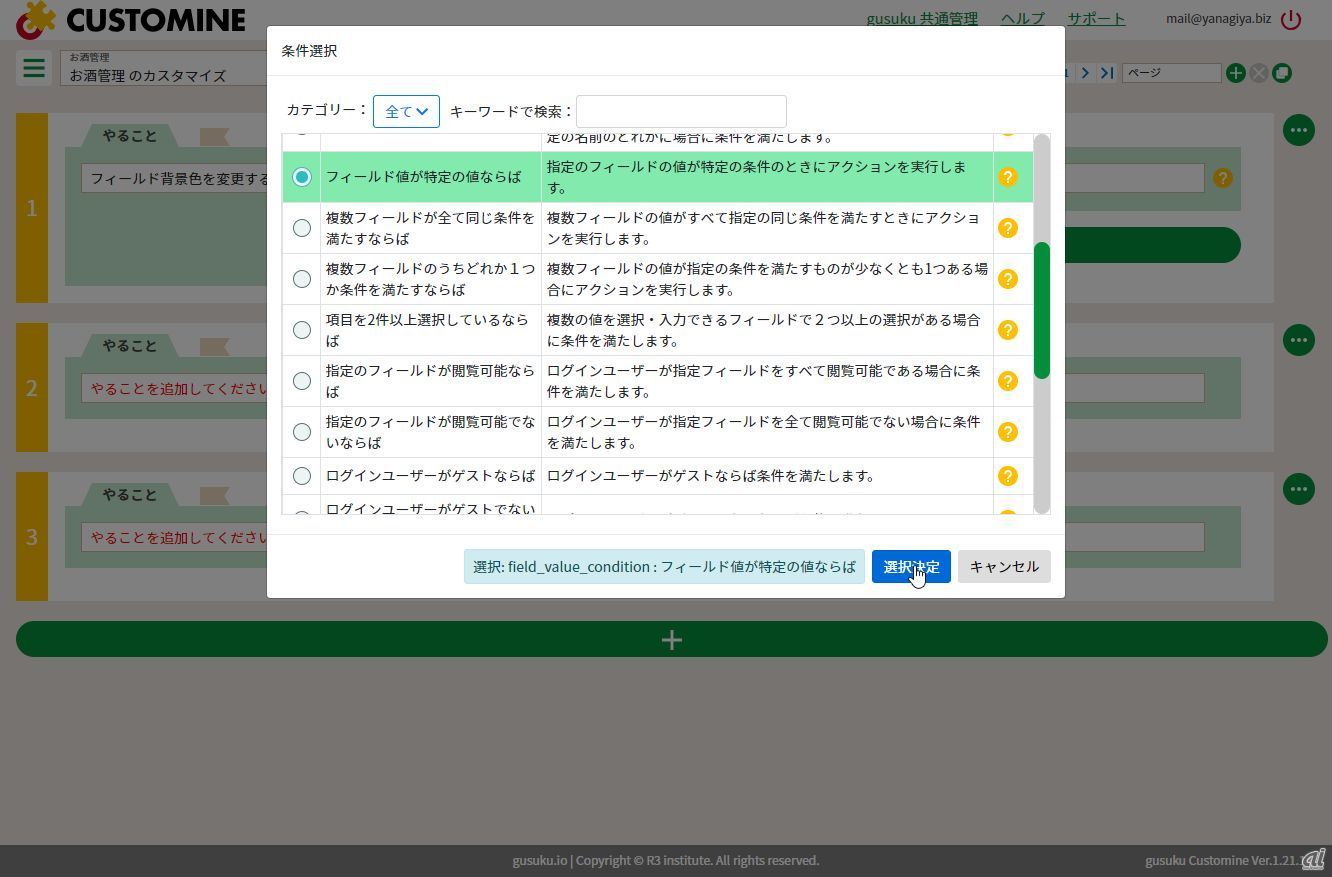Open the ヘルプ menu link

tap(1022, 19)
